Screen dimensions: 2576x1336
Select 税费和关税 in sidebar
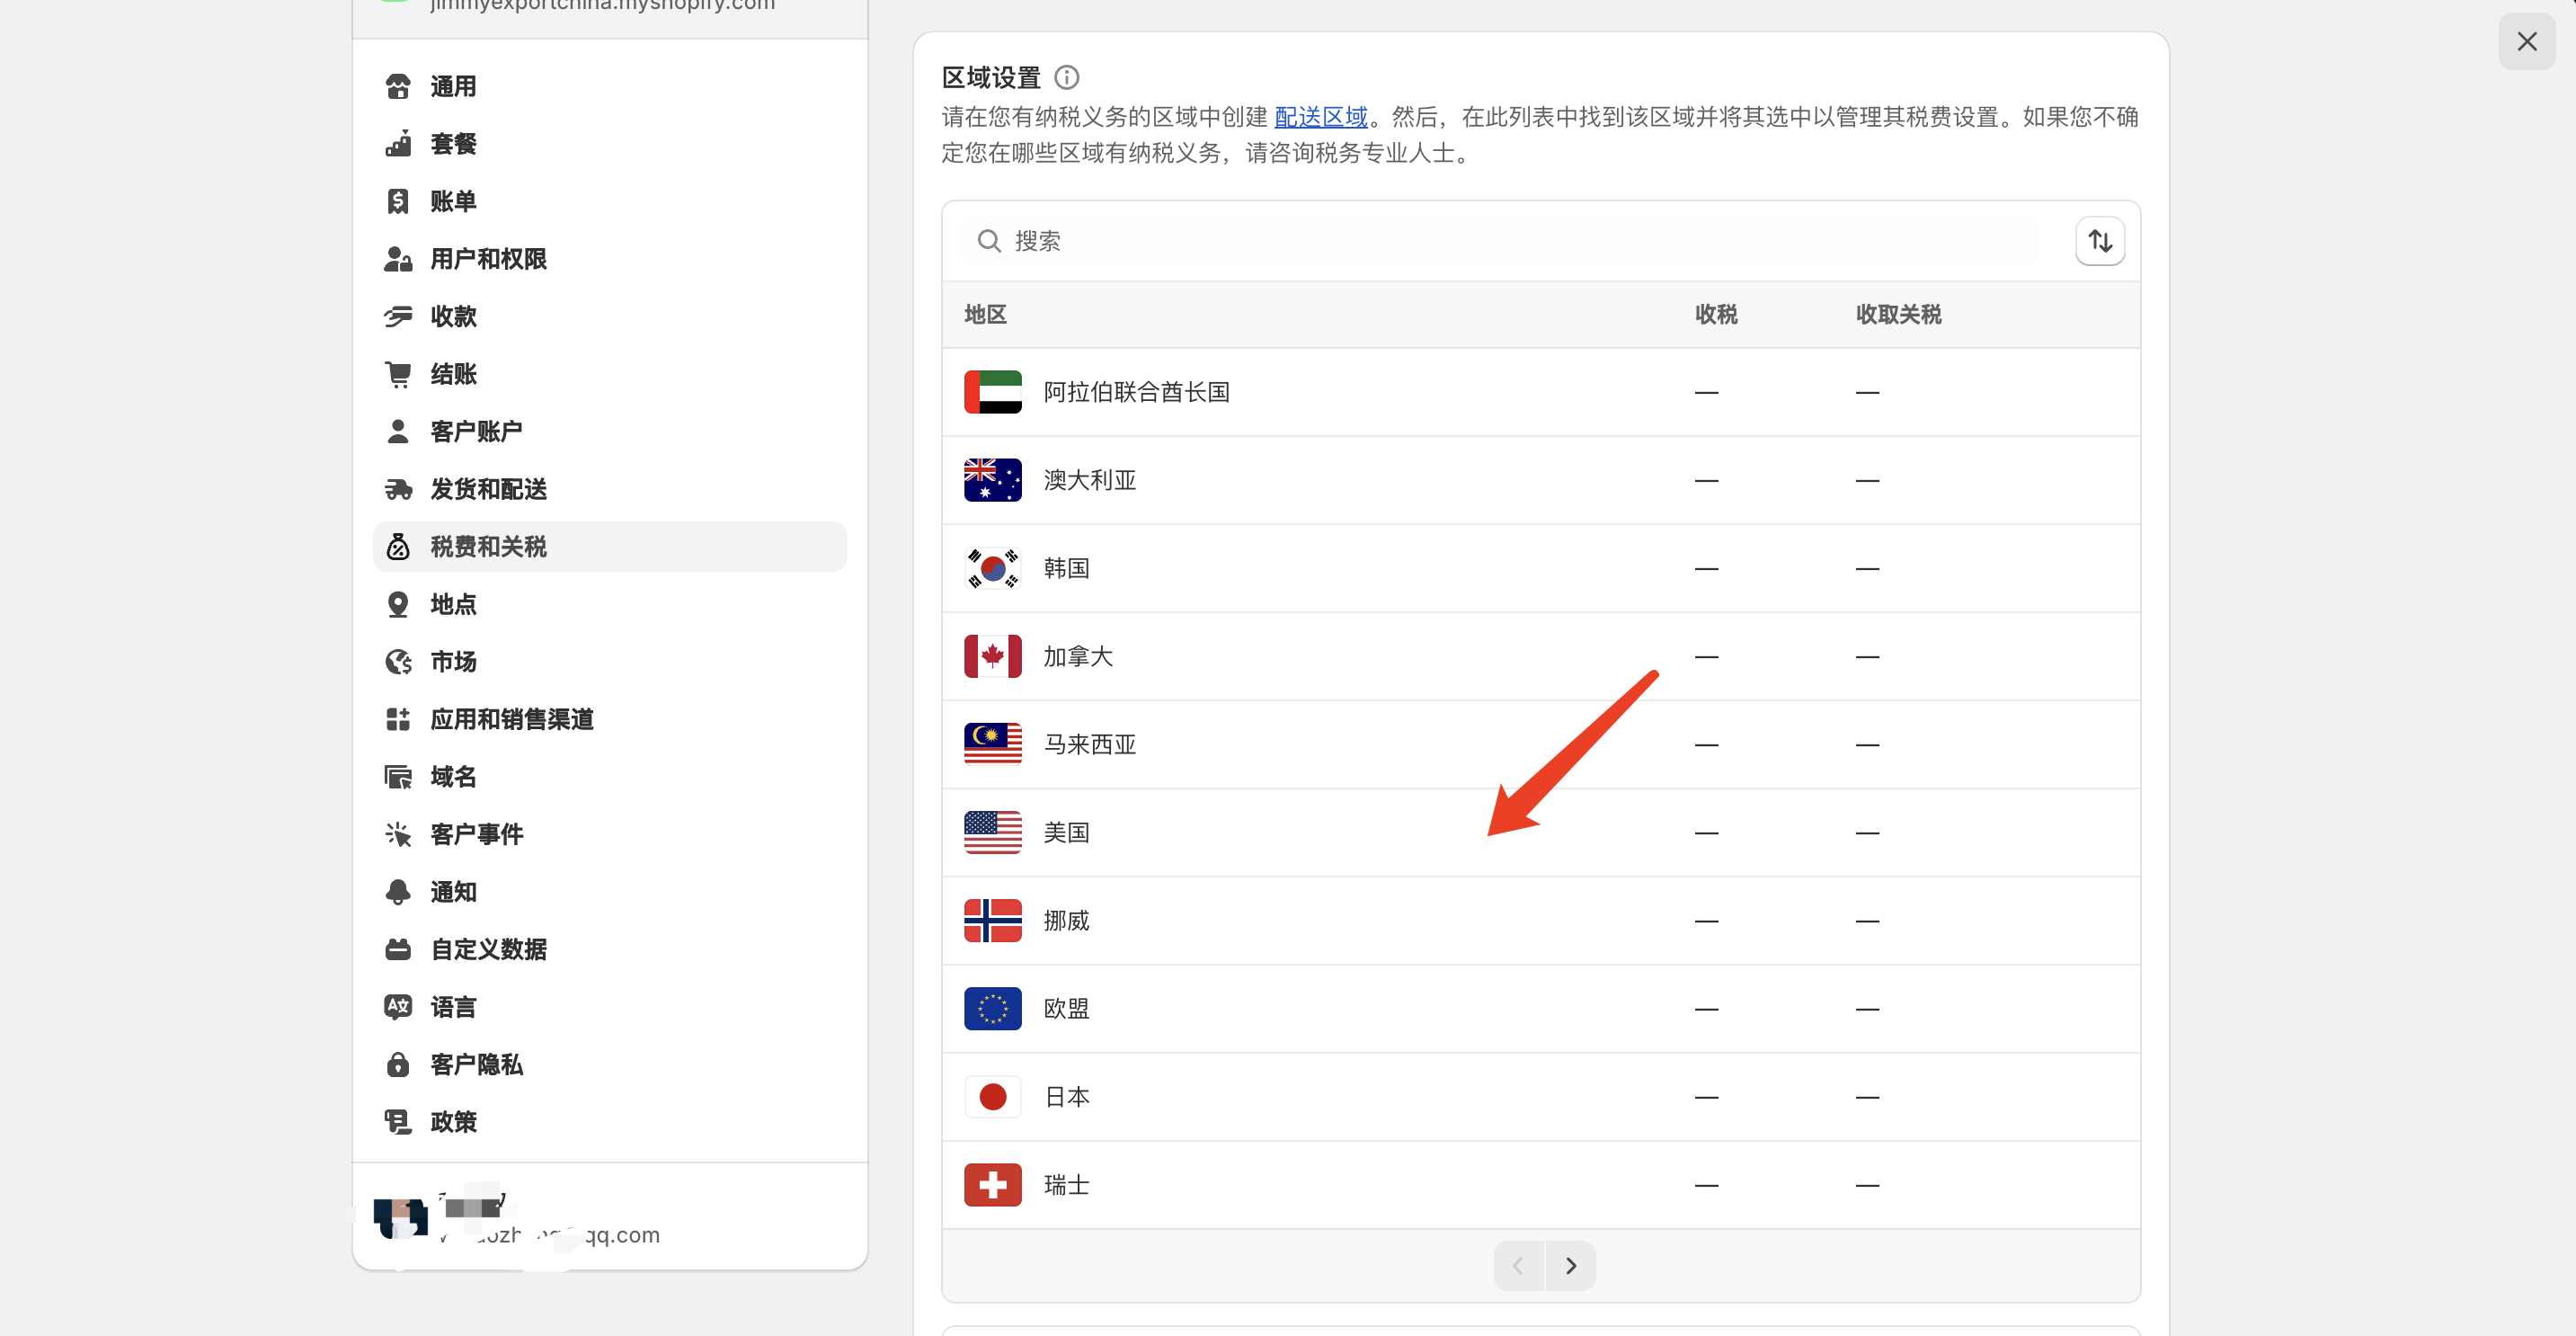610,547
